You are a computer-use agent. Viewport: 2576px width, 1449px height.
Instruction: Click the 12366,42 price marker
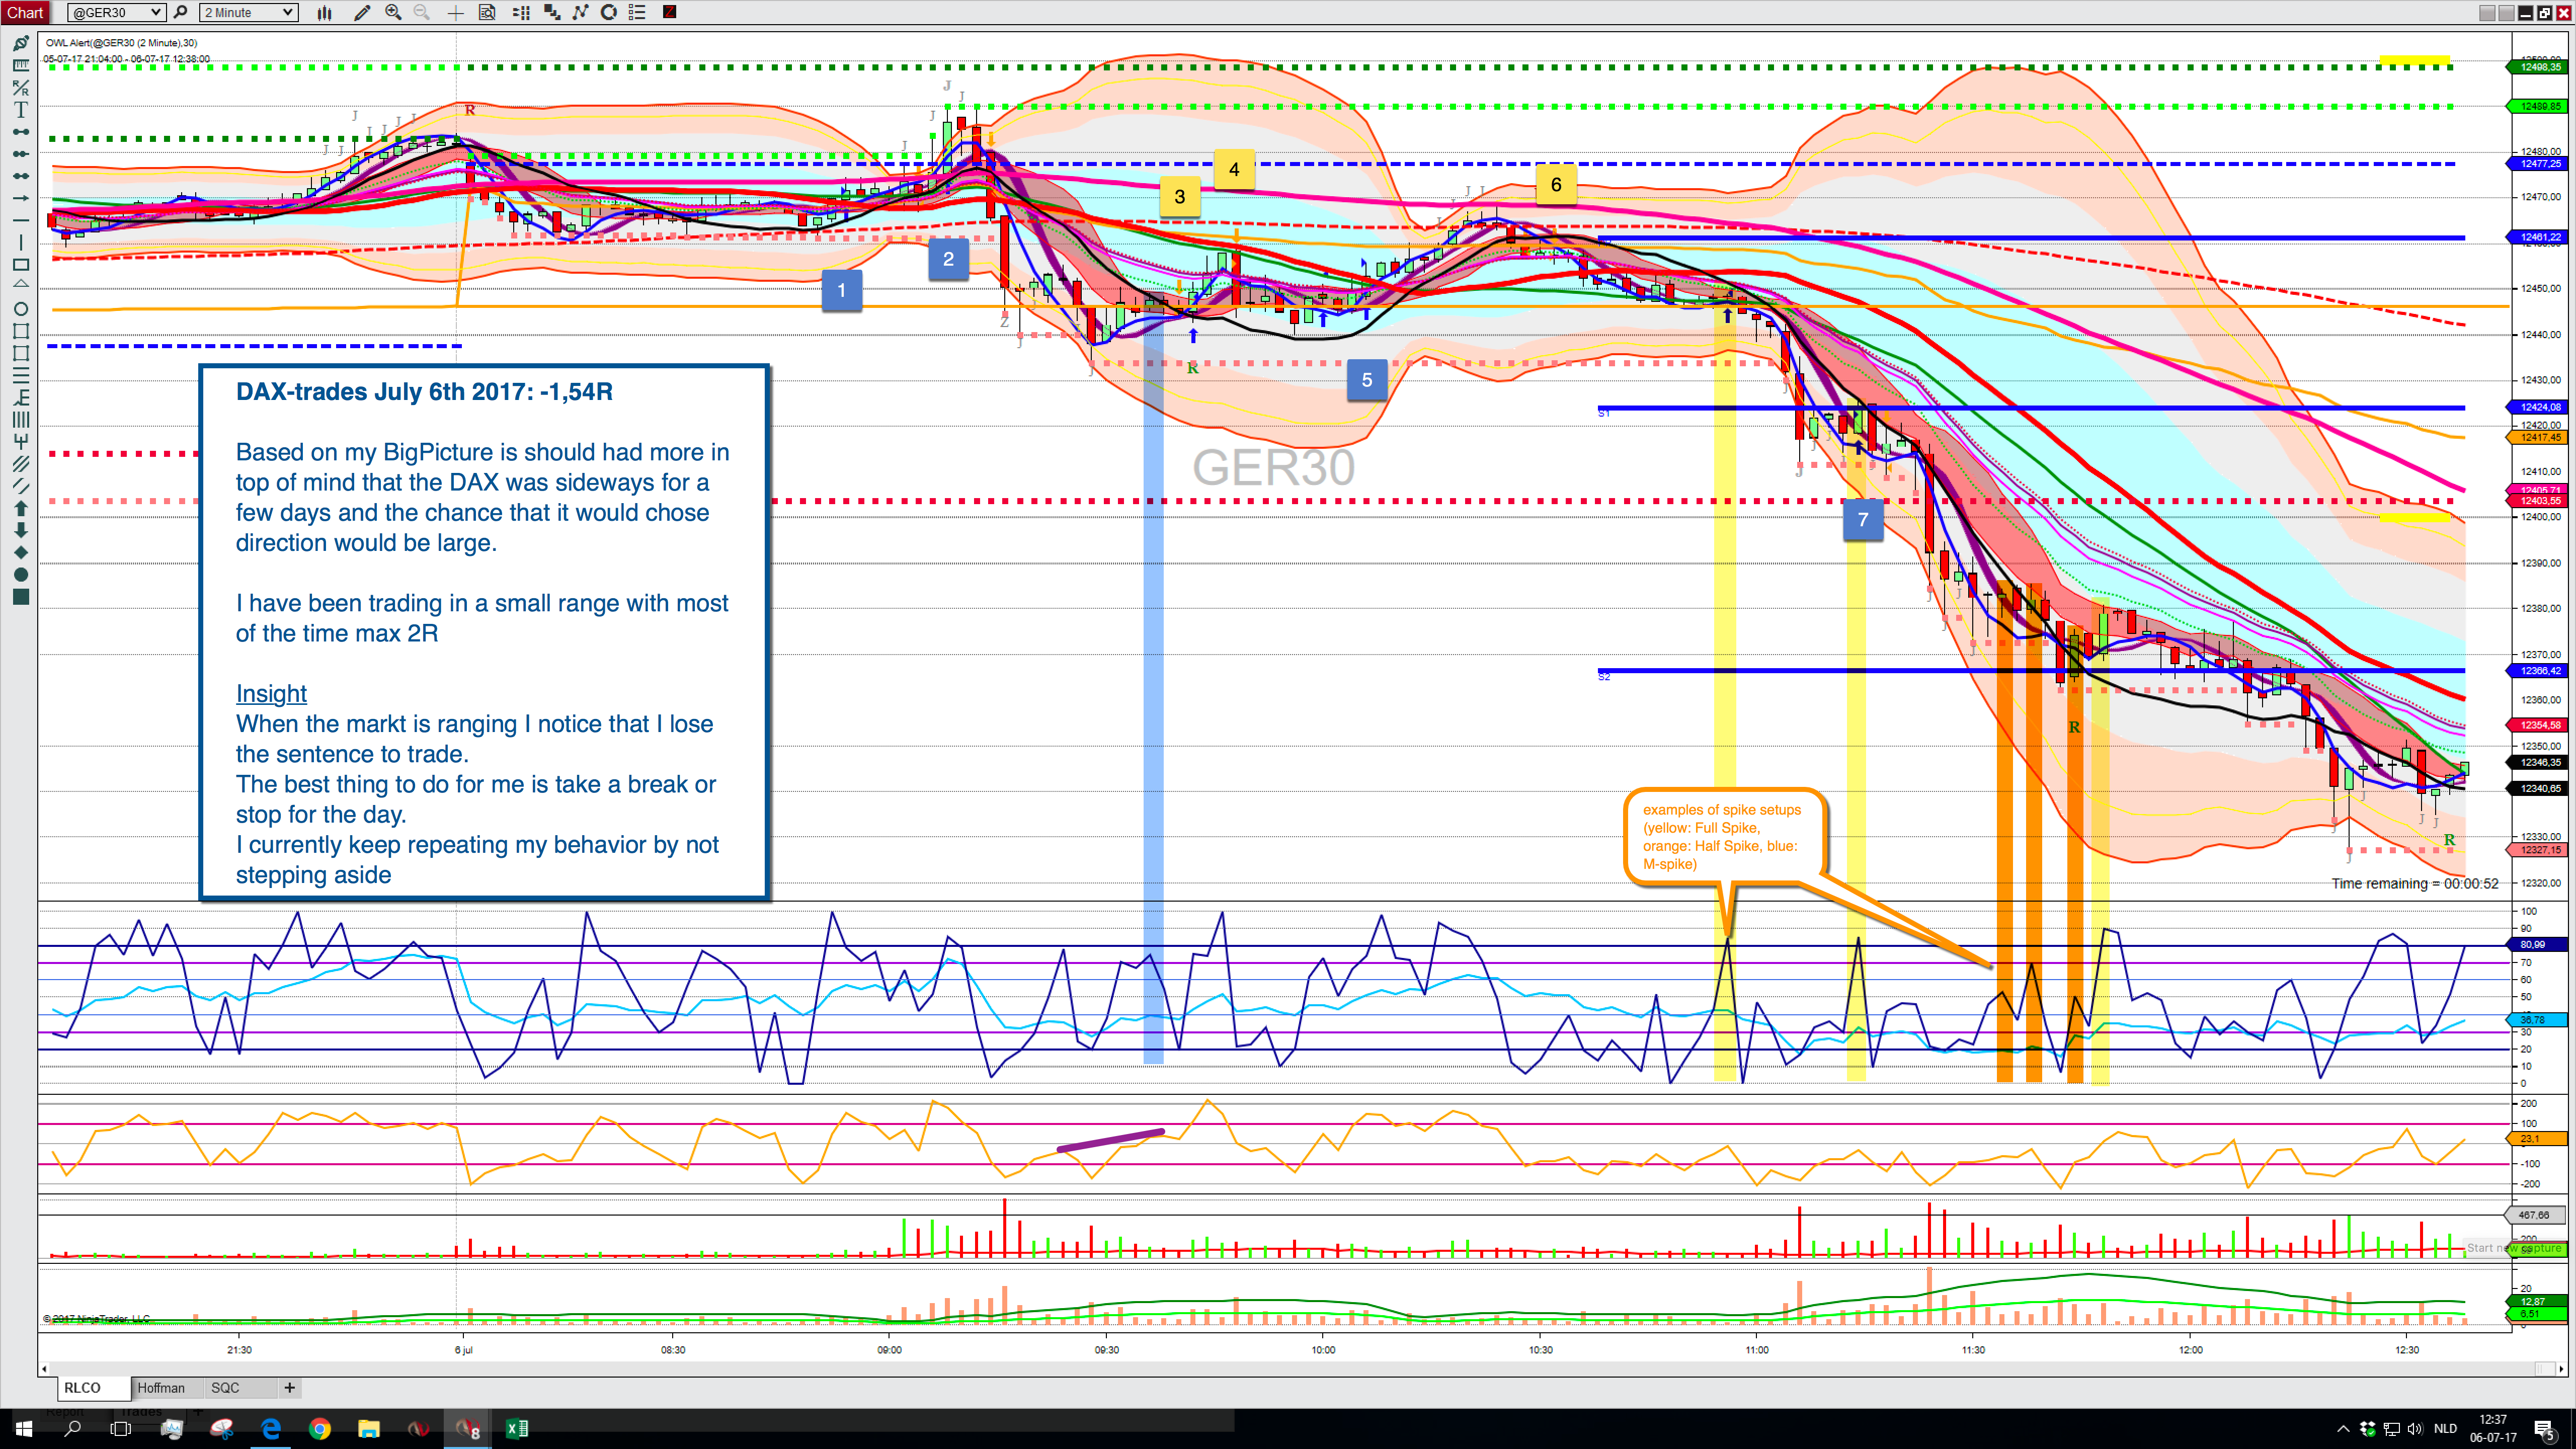(2539, 670)
